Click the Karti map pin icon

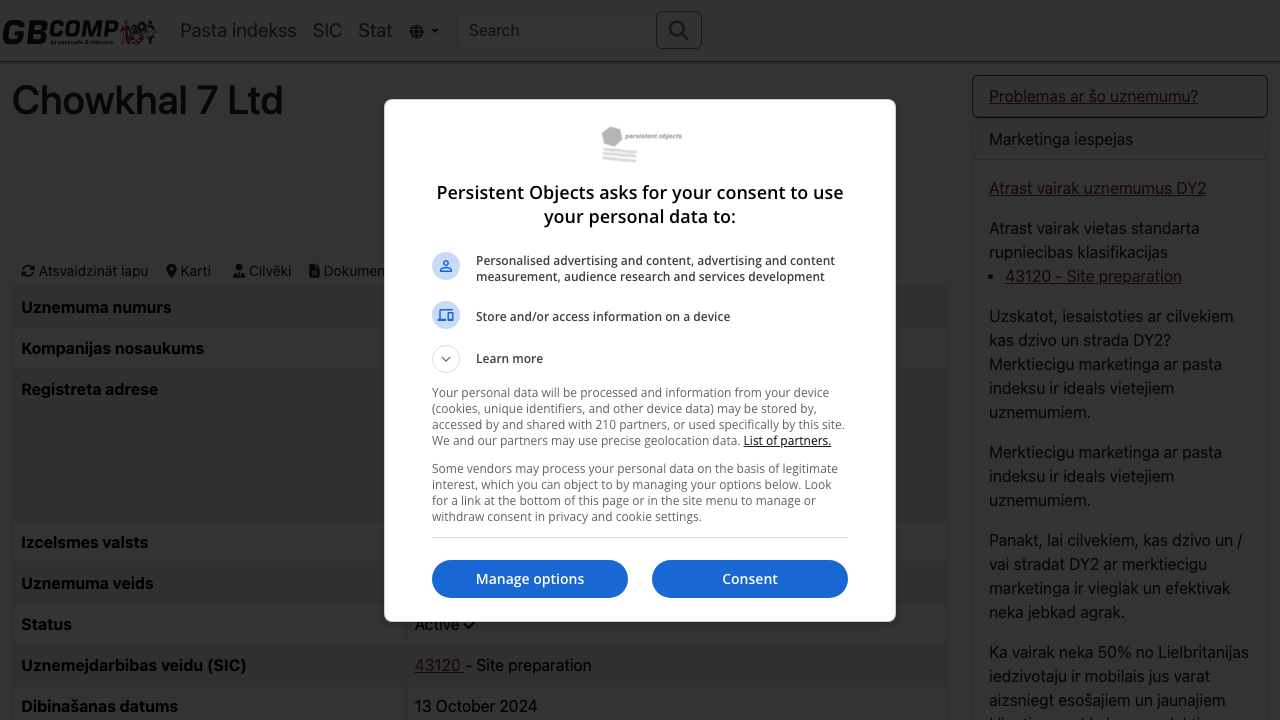click(171, 271)
